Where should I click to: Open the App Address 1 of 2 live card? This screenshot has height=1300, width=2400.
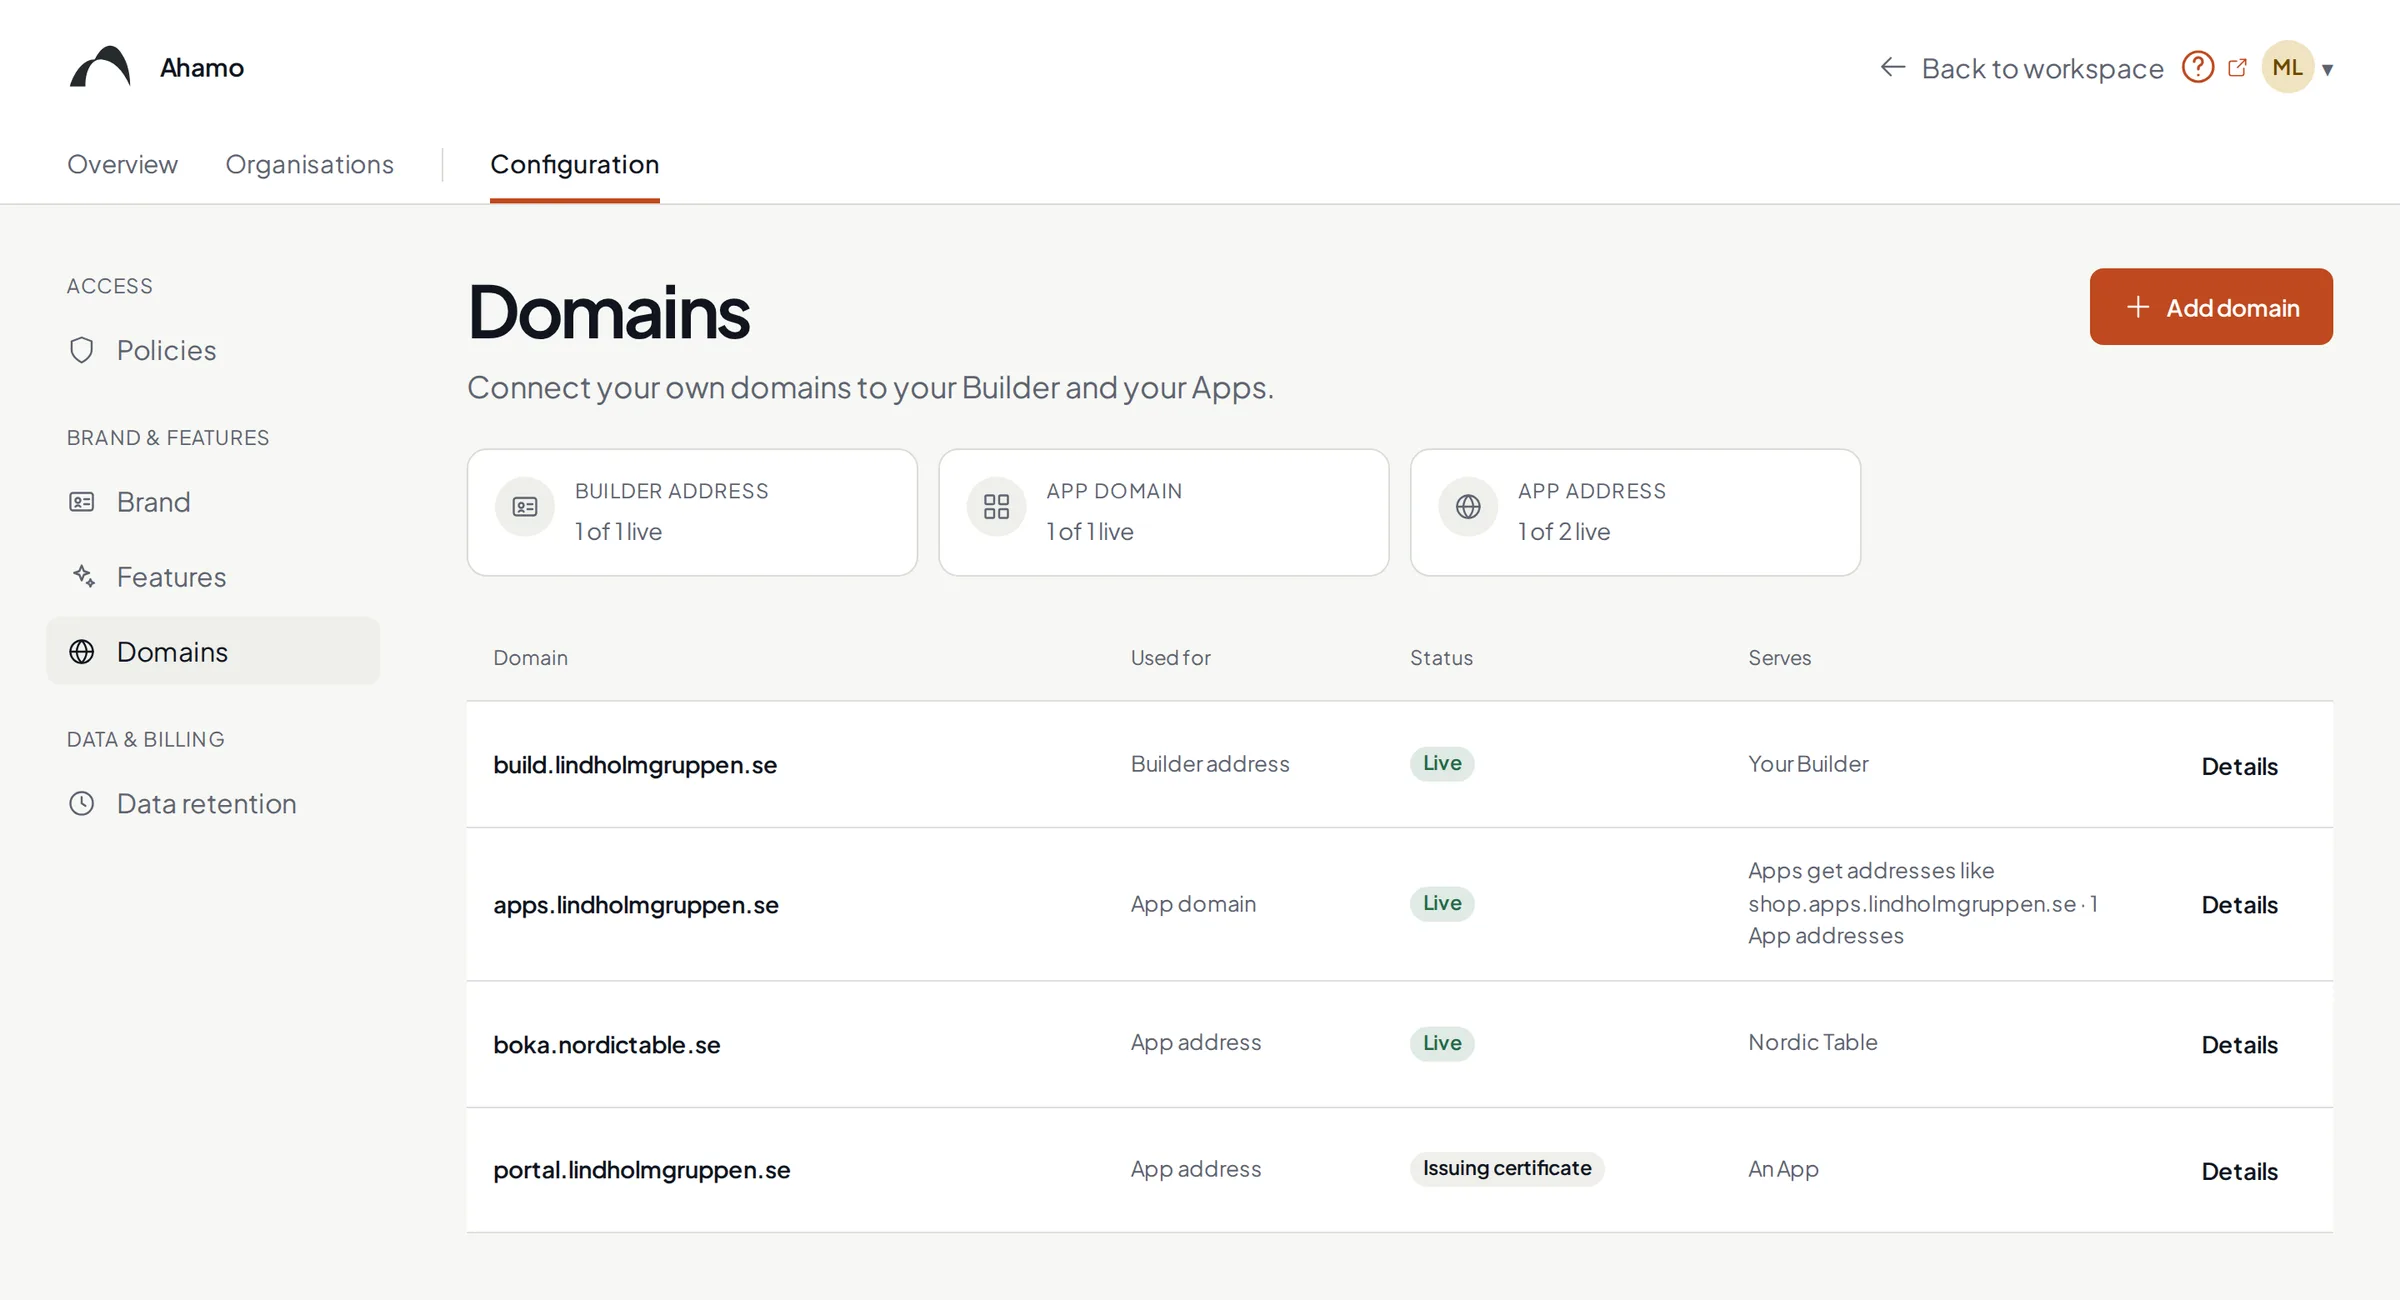pos(1635,512)
